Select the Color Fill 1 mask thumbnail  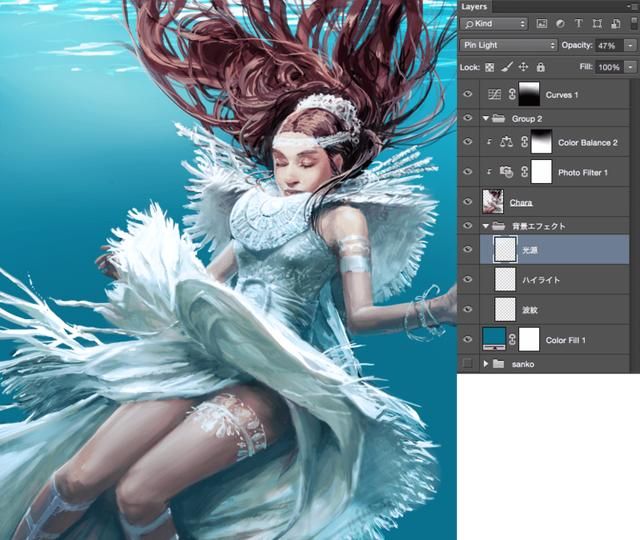coord(529,339)
